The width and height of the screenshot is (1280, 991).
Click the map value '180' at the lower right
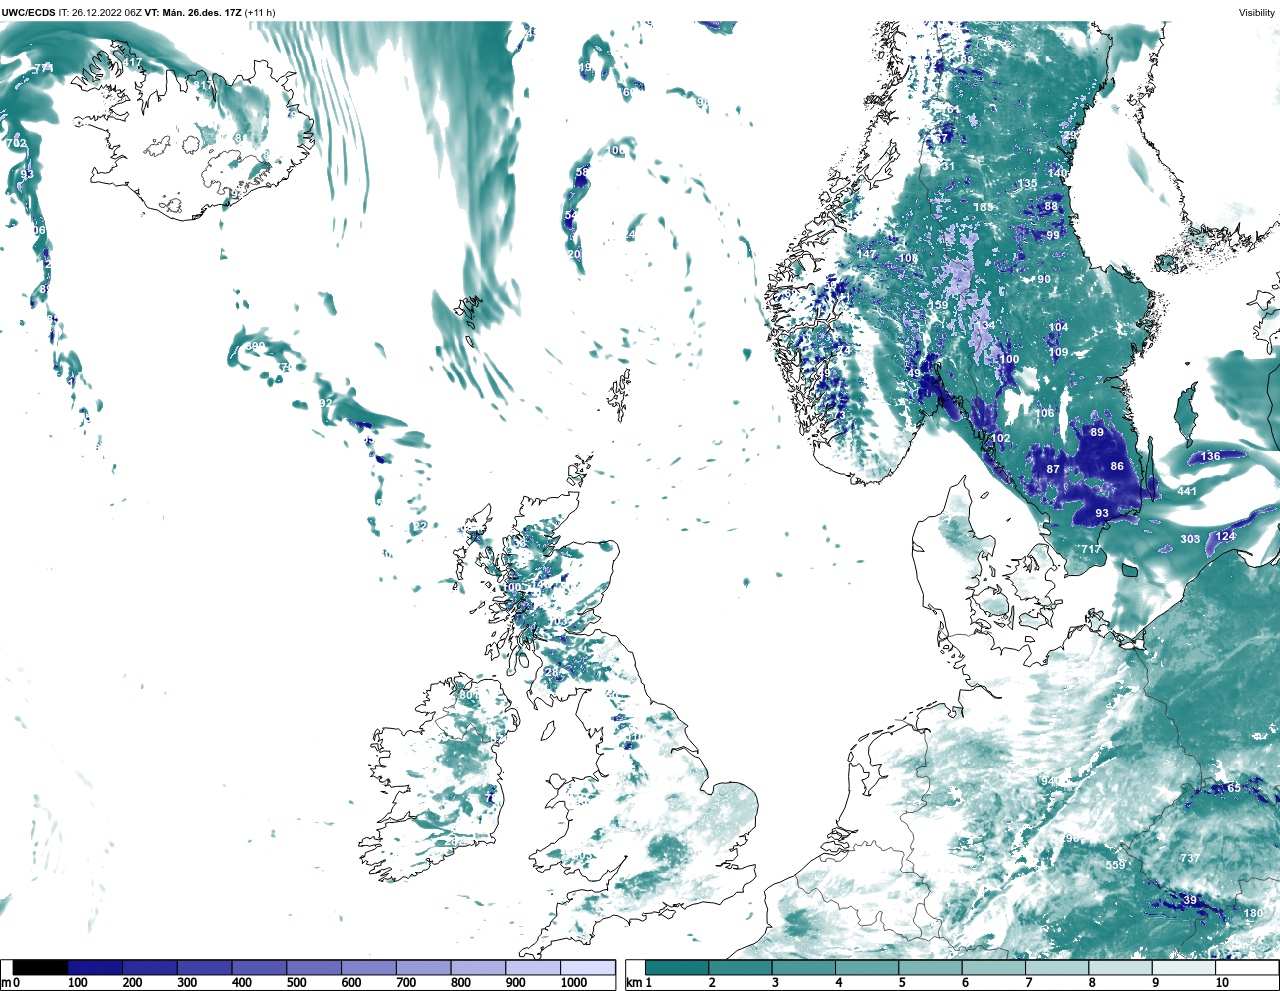coord(1253,913)
